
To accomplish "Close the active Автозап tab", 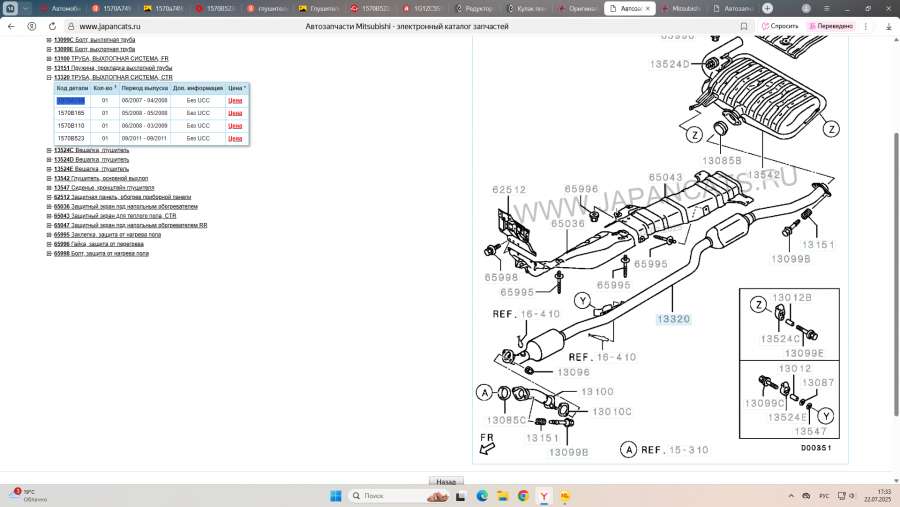I will tap(647, 9).
